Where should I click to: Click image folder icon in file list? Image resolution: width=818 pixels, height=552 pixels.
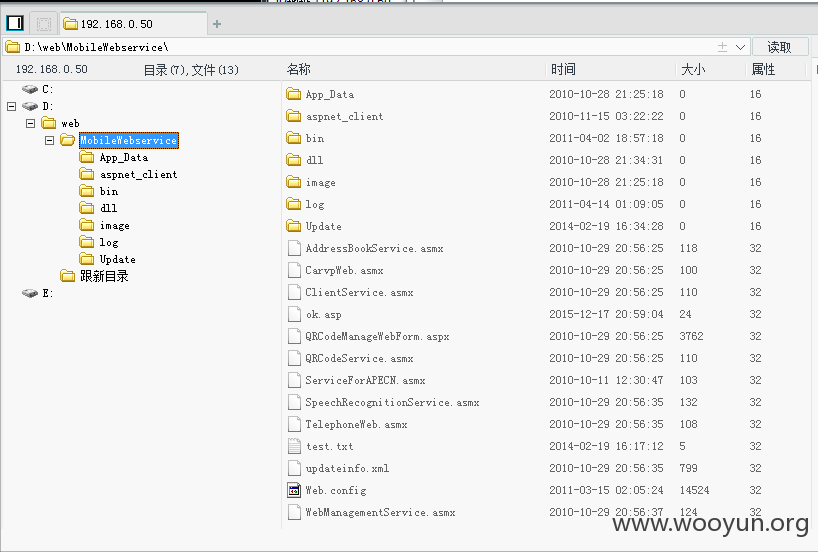[294, 182]
